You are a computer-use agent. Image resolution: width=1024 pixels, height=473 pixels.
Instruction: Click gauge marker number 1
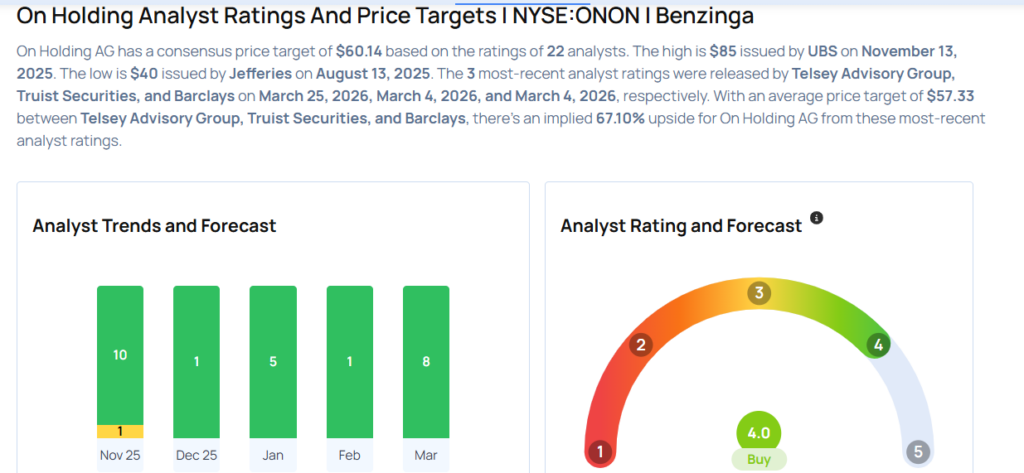point(600,451)
